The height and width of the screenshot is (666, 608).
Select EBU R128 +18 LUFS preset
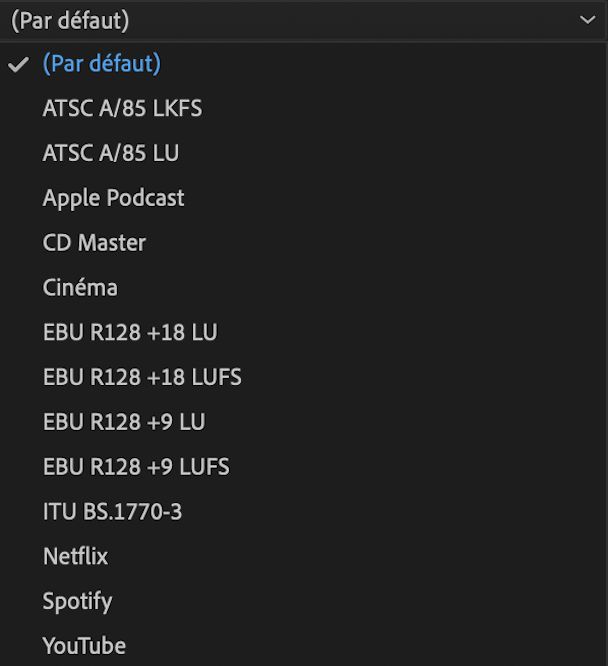click(142, 377)
